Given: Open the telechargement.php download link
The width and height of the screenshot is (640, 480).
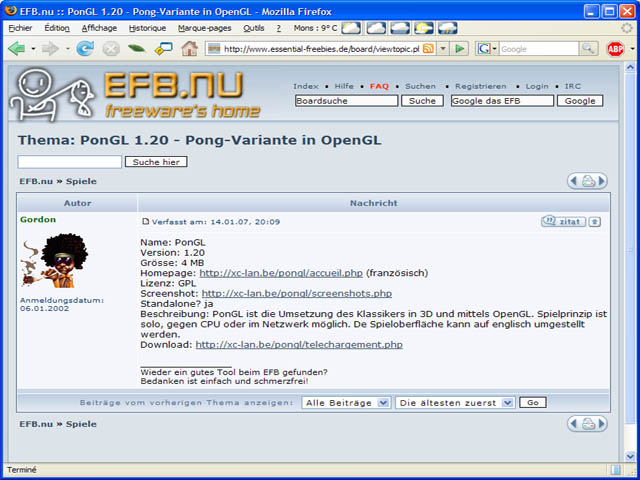Looking at the screenshot, I should tap(299, 344).
